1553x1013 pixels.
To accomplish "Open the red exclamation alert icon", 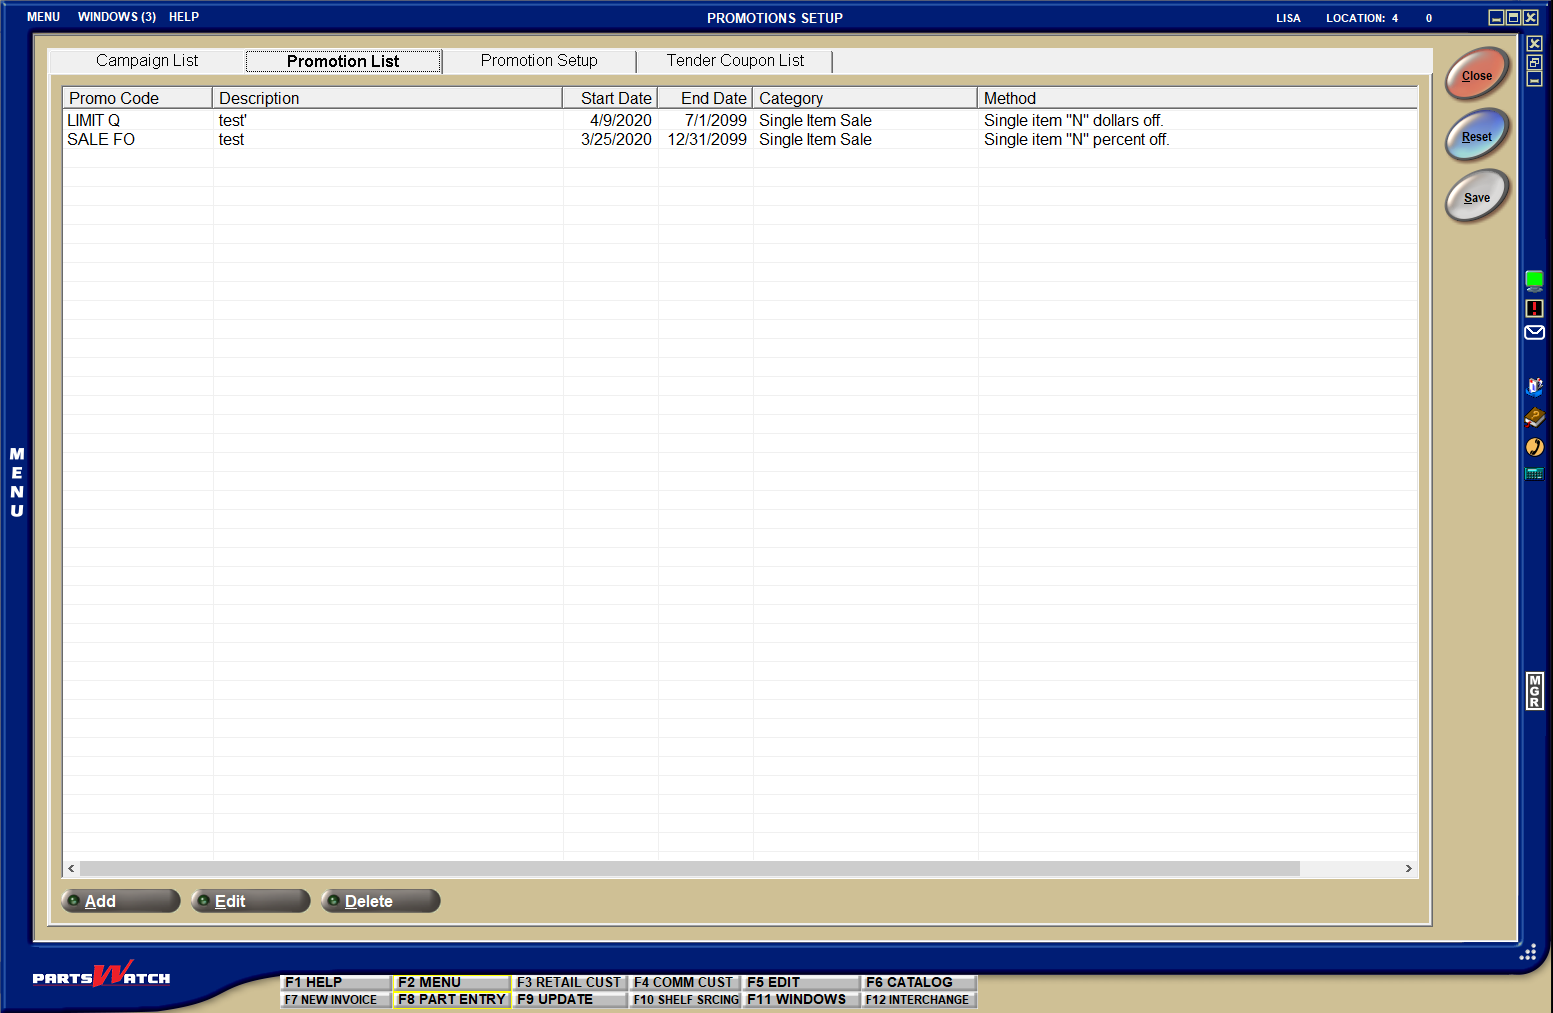I will (x=1534, y=308).
